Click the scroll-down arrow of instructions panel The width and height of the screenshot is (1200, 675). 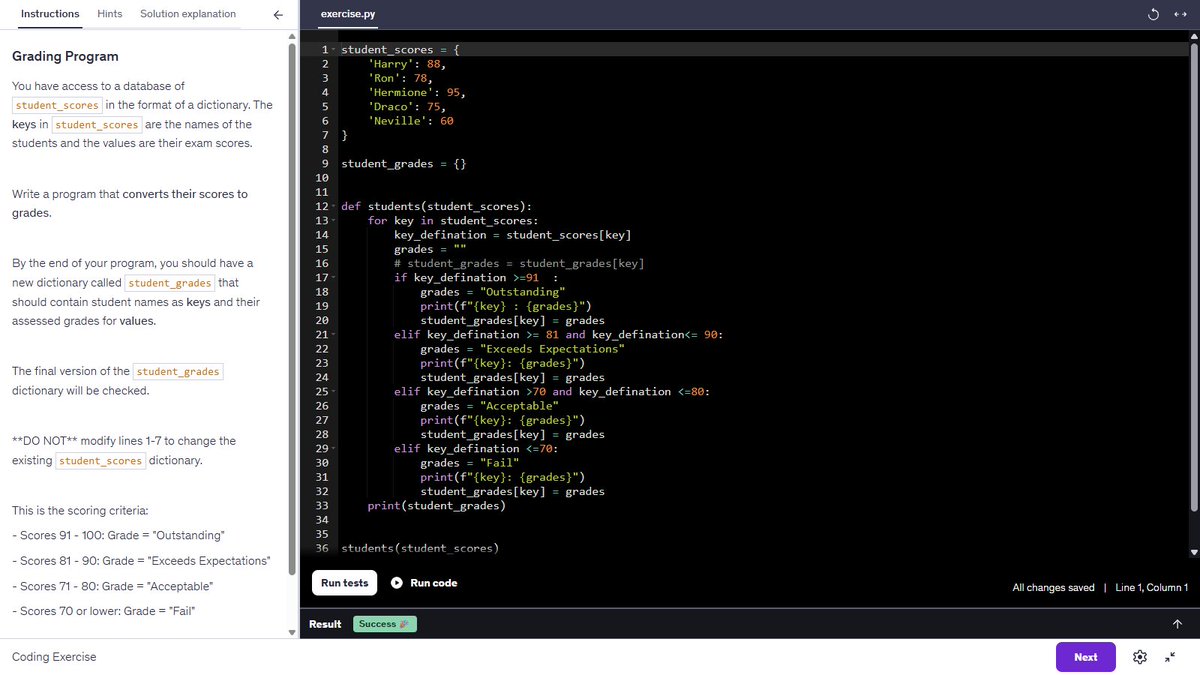pos(293,632)
